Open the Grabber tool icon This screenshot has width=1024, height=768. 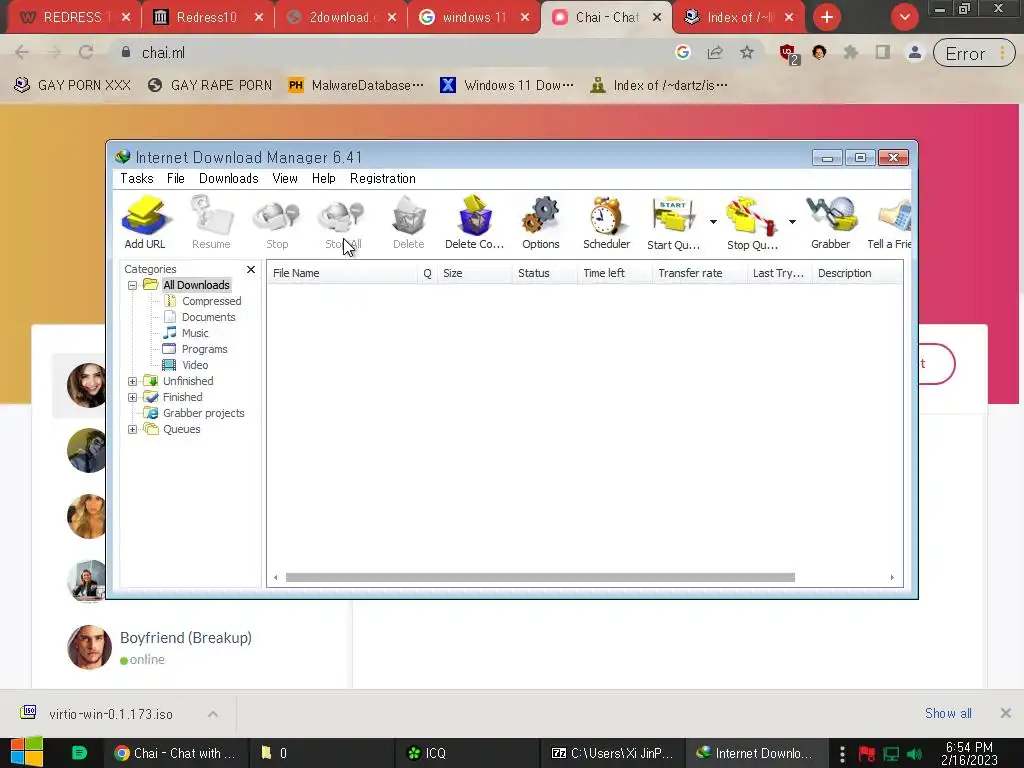[831, 222]
